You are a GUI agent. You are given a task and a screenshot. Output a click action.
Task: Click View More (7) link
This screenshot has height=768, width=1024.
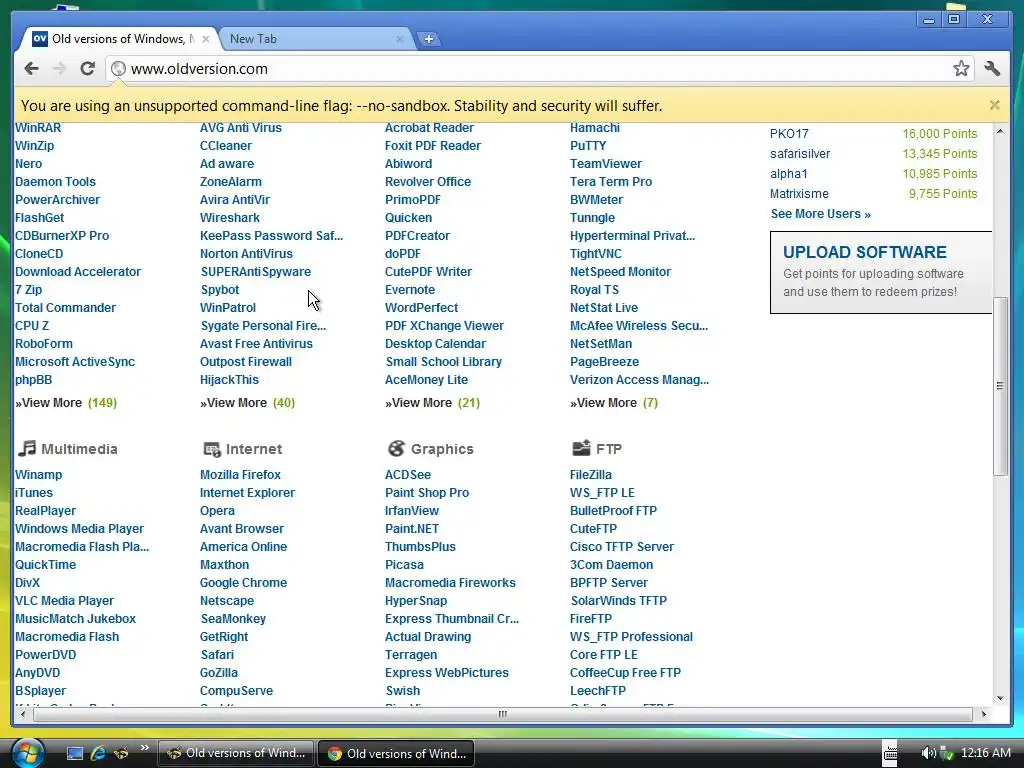pos(614,403)
